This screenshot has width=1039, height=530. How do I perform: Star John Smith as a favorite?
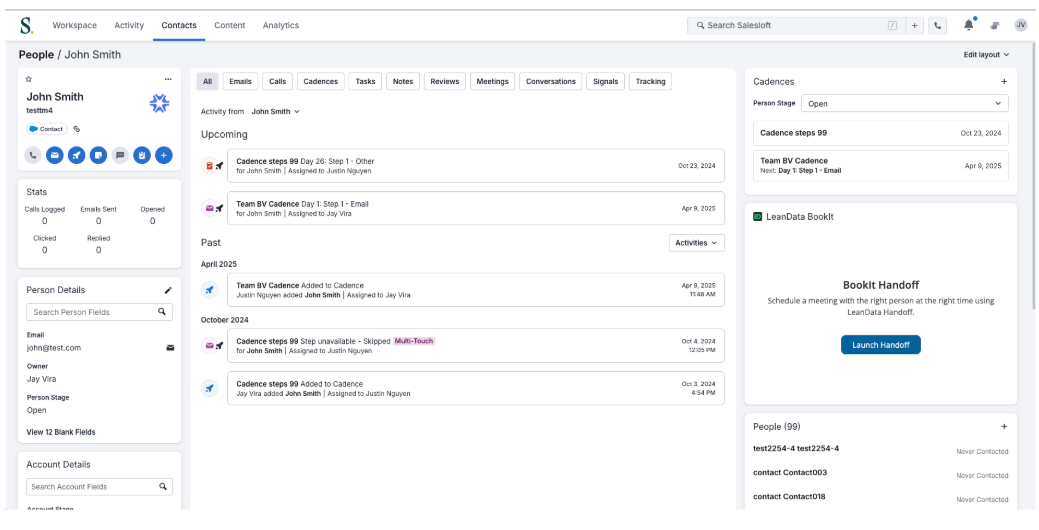(28, 79)
